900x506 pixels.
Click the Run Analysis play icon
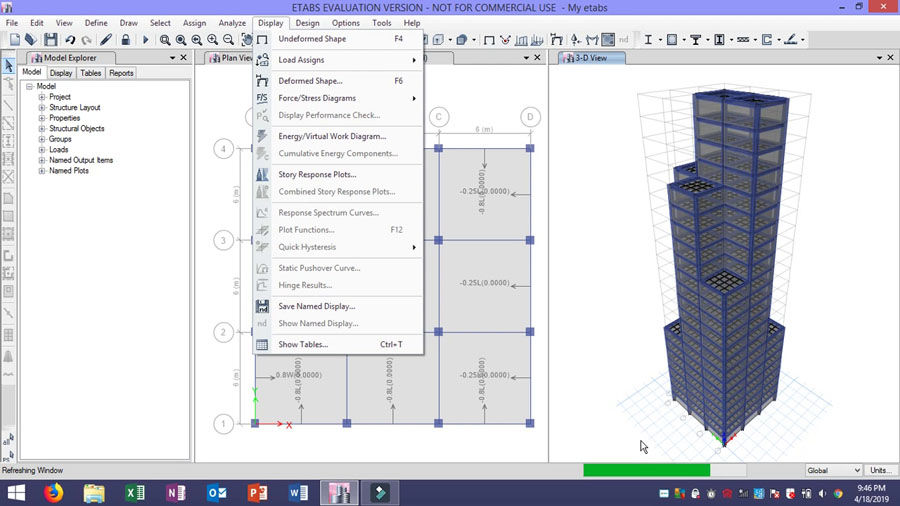coord(145,40)
